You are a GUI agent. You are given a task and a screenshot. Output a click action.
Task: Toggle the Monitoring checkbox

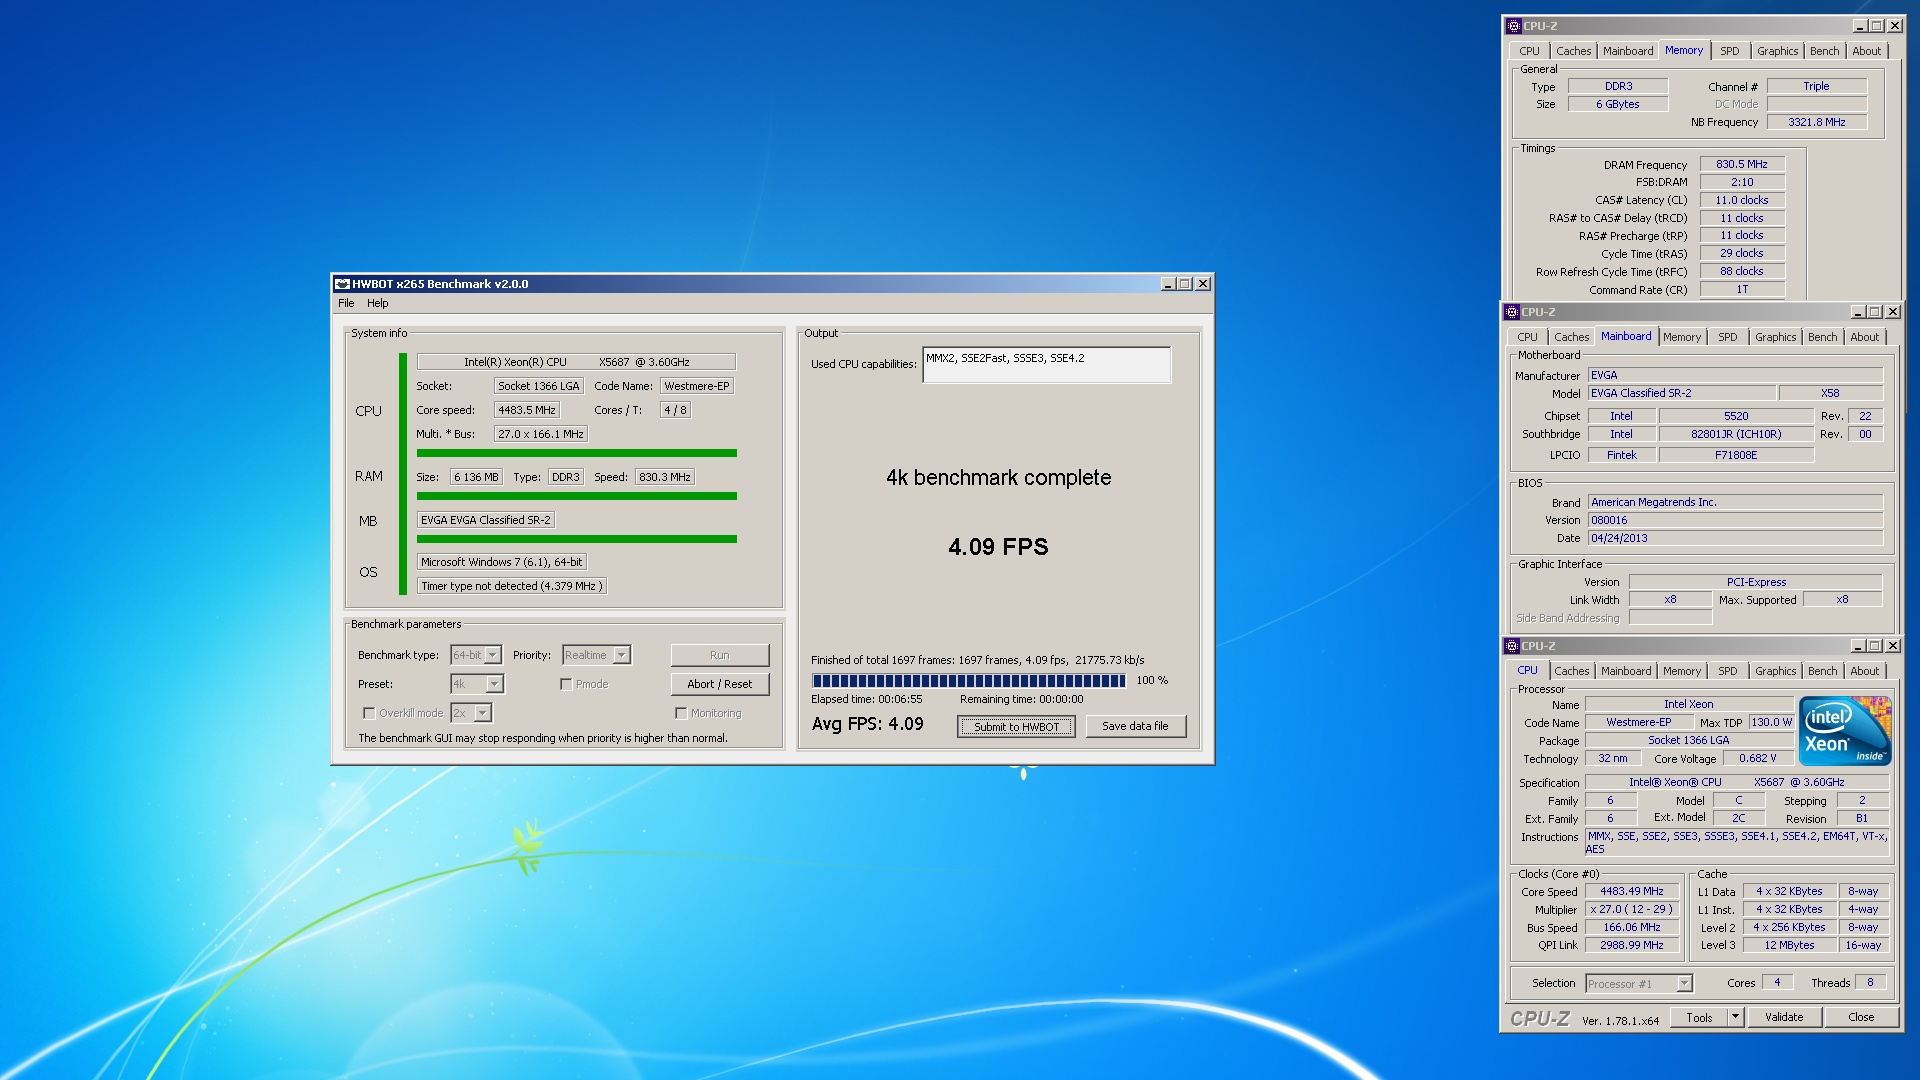pyautogui.click(x=681, y=713)
